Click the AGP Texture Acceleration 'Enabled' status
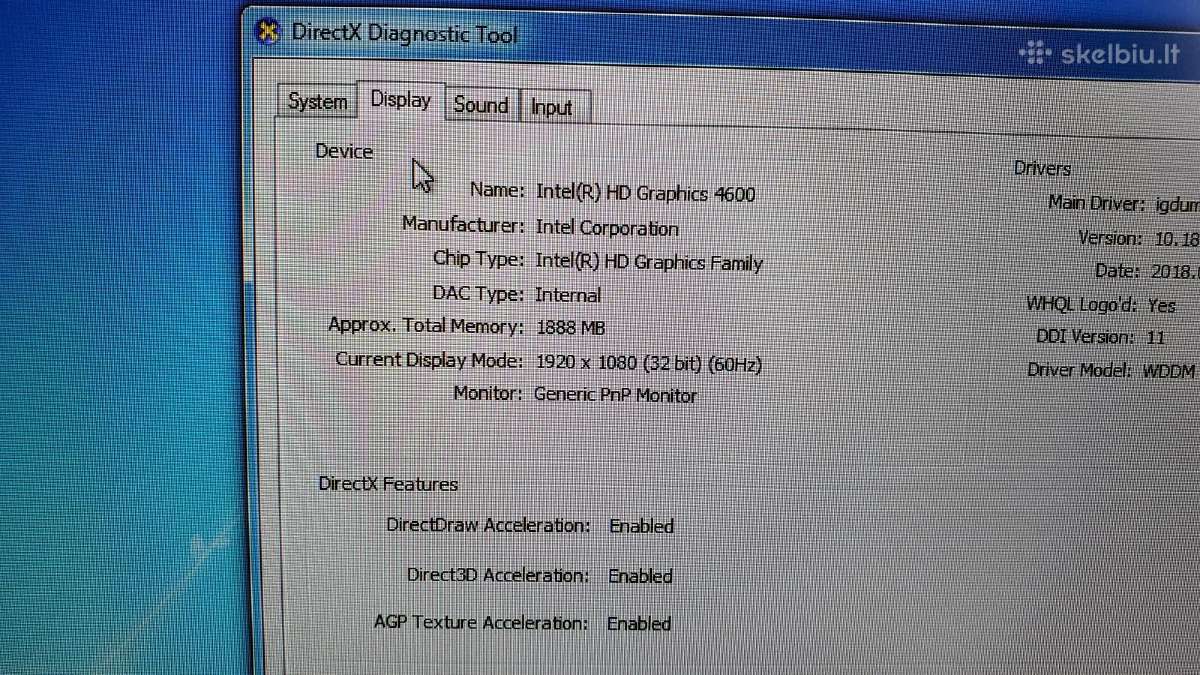1200x675 pixels. point(638,623)
